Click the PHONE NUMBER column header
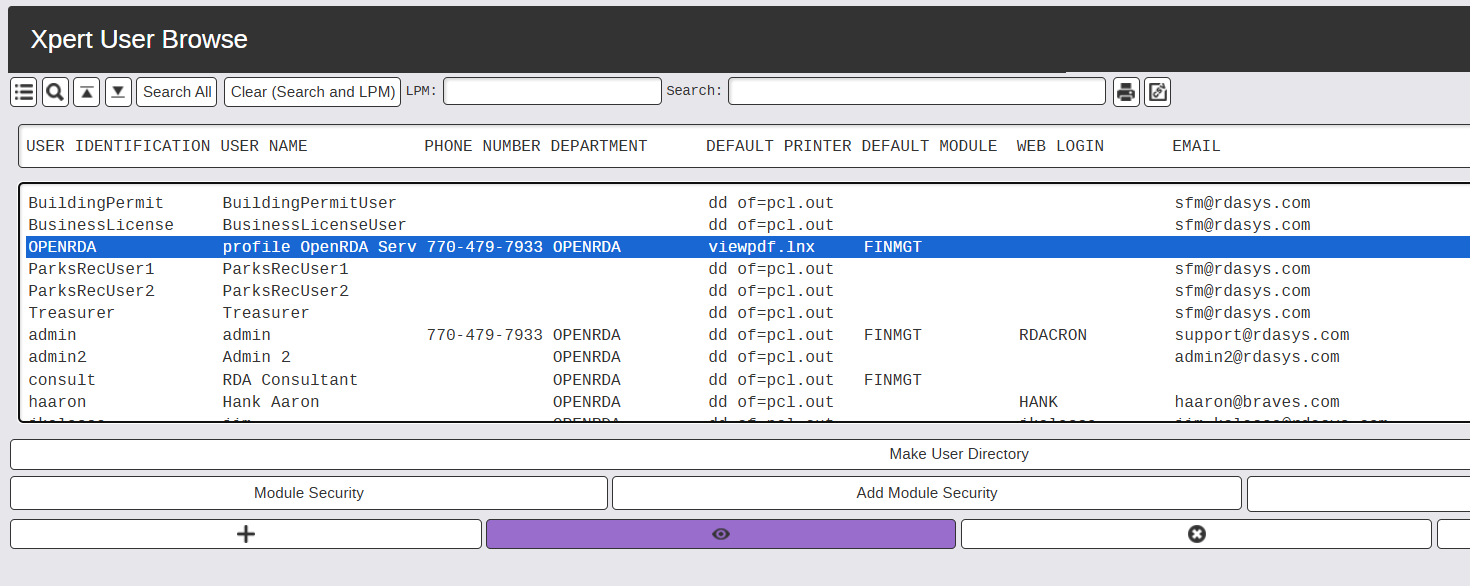Viewport: 1470px width, 586px height. (483, 146)
